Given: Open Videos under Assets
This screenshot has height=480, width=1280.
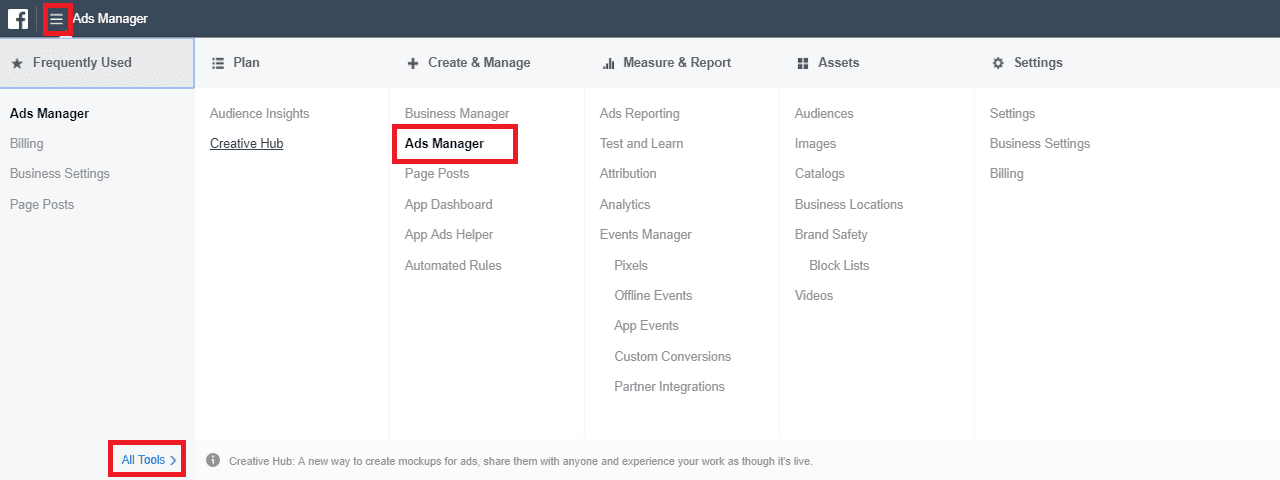Looking at the screenshot, I should pyautogui.click(x=814, y=295).
